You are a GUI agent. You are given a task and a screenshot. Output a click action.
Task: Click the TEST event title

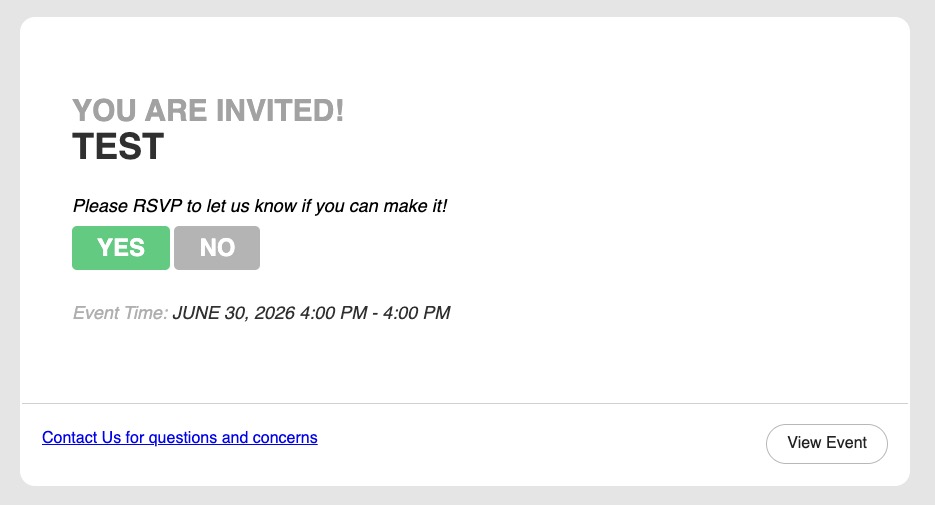[x=118, y=147]
